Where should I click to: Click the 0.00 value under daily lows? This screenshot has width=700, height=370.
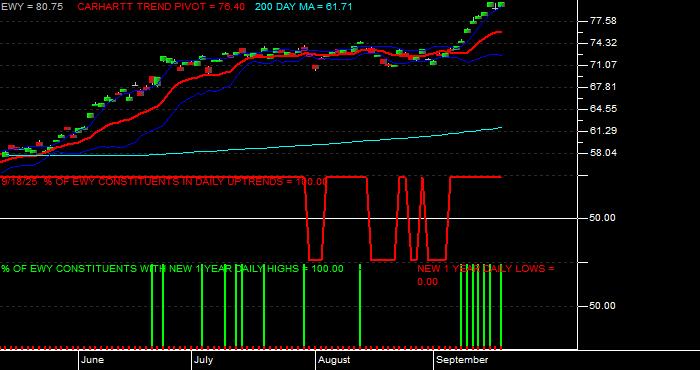point(427,282)
